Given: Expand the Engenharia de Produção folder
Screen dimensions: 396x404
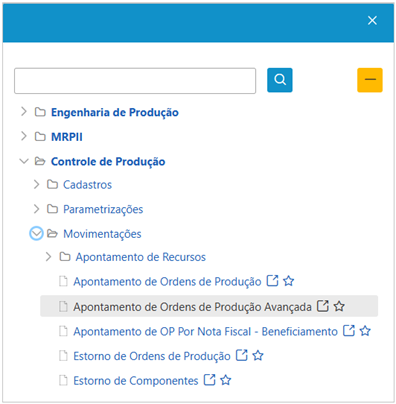Looking at the screenshot, I should pyautogui.click(x=24, y=112).
